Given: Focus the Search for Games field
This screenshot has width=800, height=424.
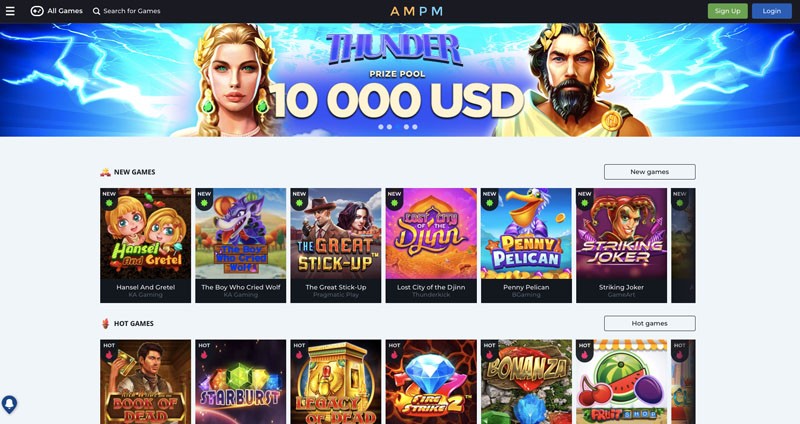Looking at the screenshot, I should coord(127,11).
